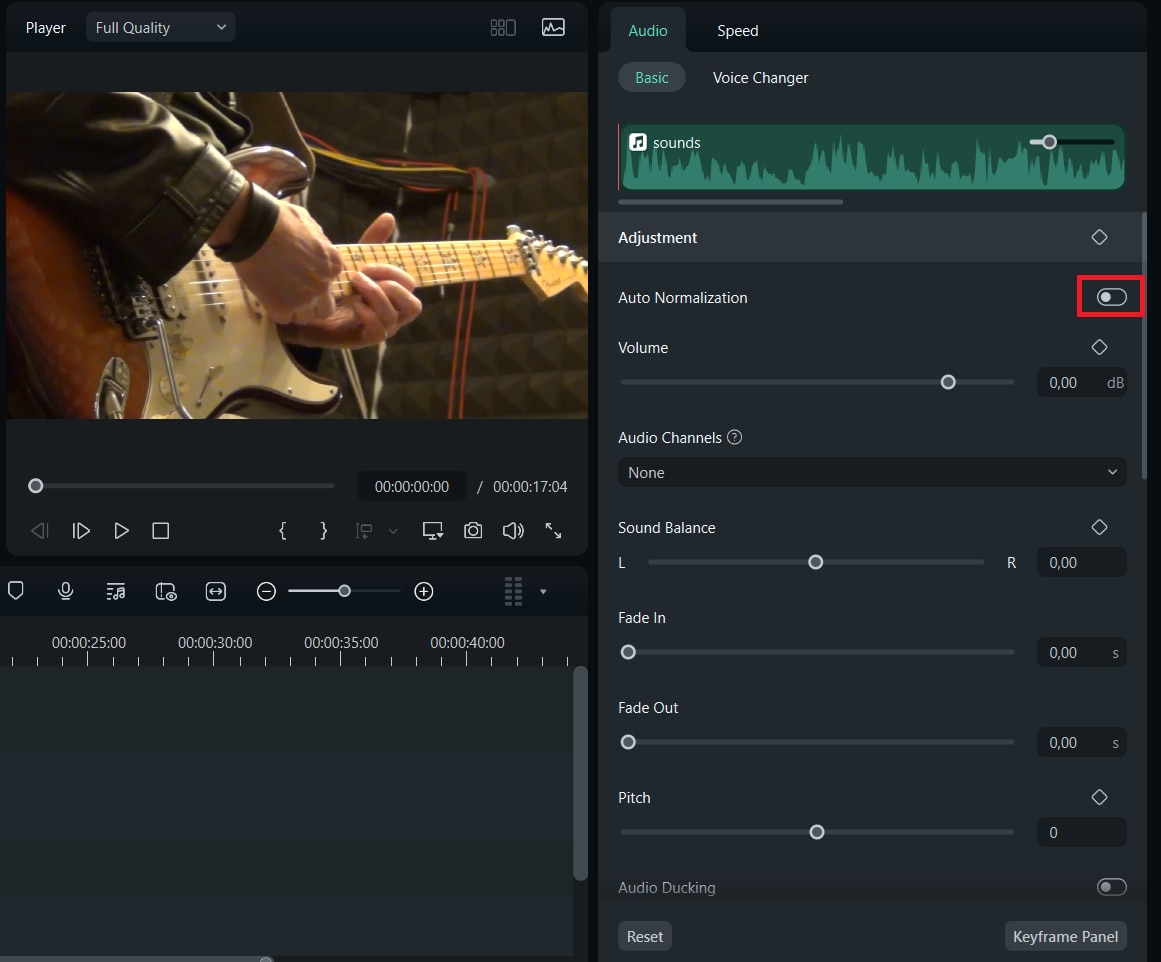
Task: Add keyframe for Pitch
Action: tap(1100, 798)
